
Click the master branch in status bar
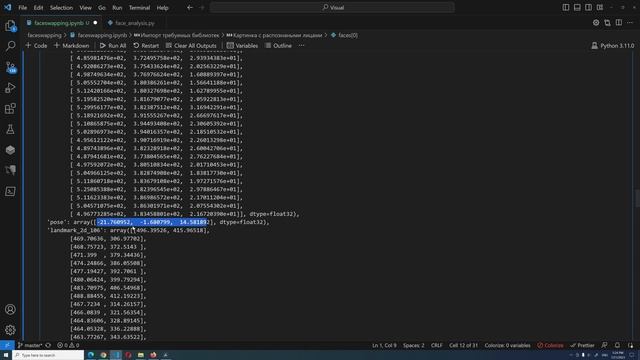point(29,345)
